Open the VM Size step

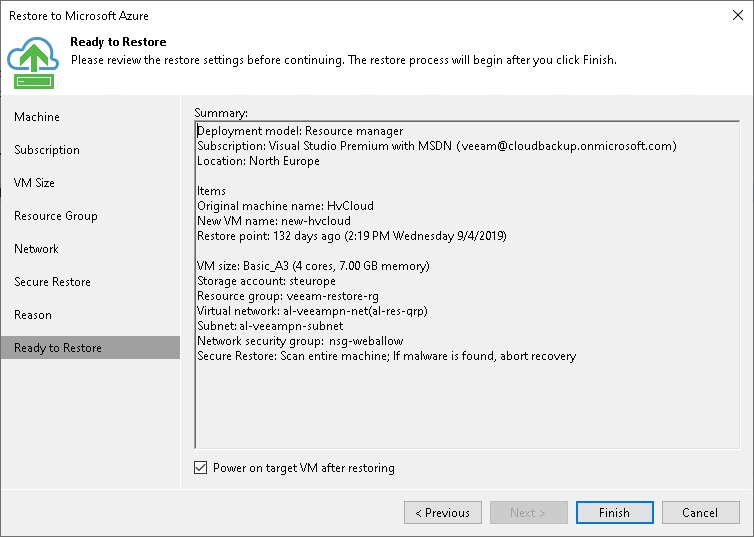tap(34, 183)
